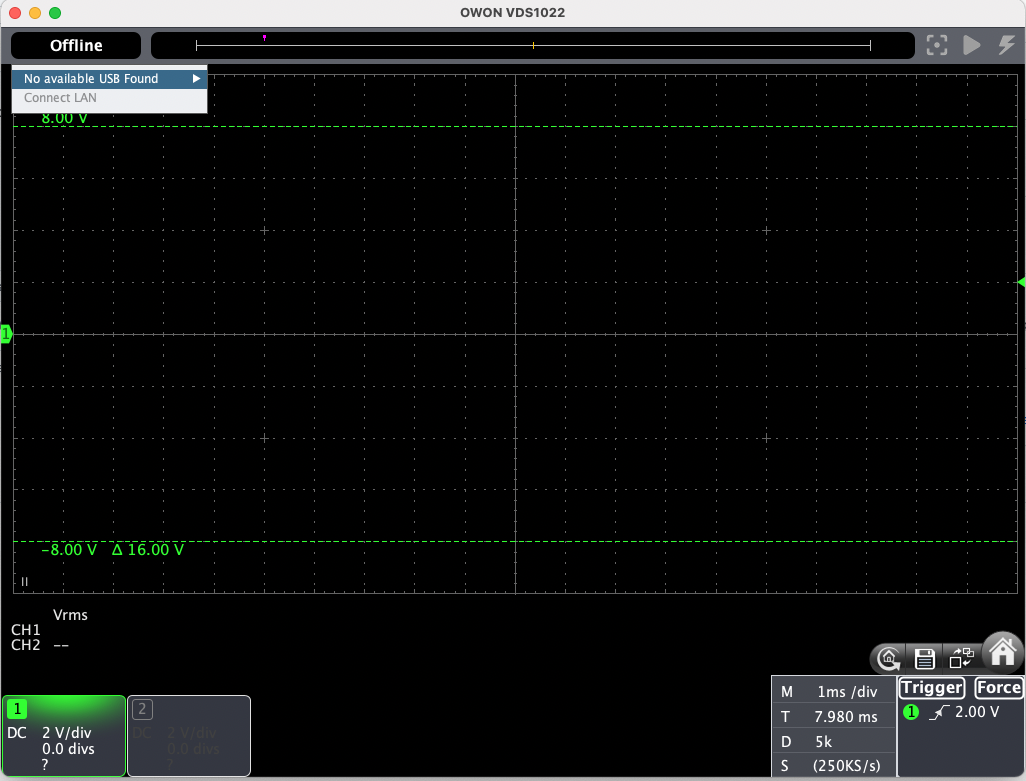Select the lower -8.00 V cursor line
Image resolution: width=1026 pixels, height=781 pixels.
(516, 542)
